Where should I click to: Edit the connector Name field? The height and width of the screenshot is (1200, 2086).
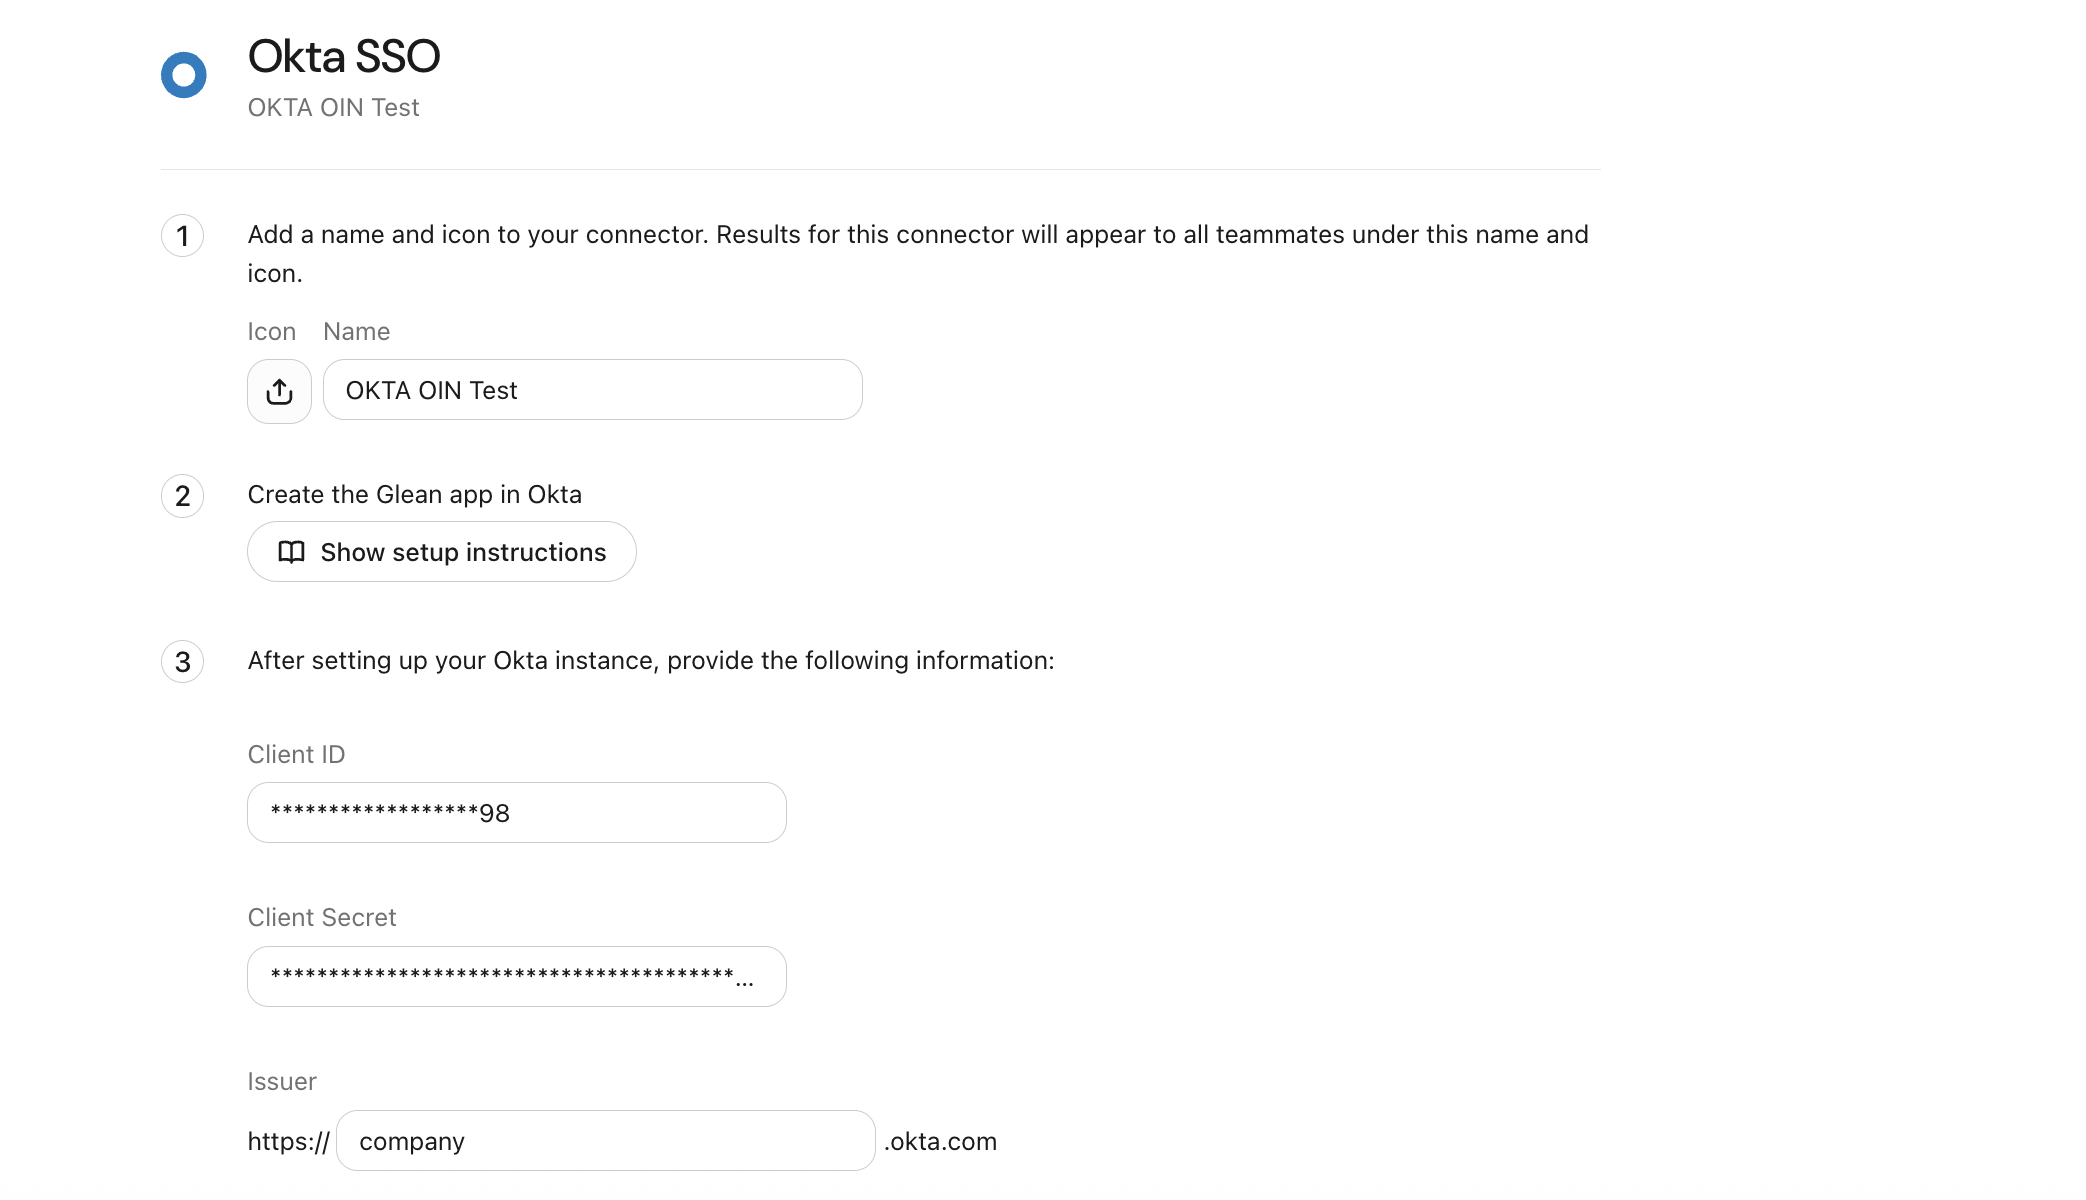[x=593, y=390]
